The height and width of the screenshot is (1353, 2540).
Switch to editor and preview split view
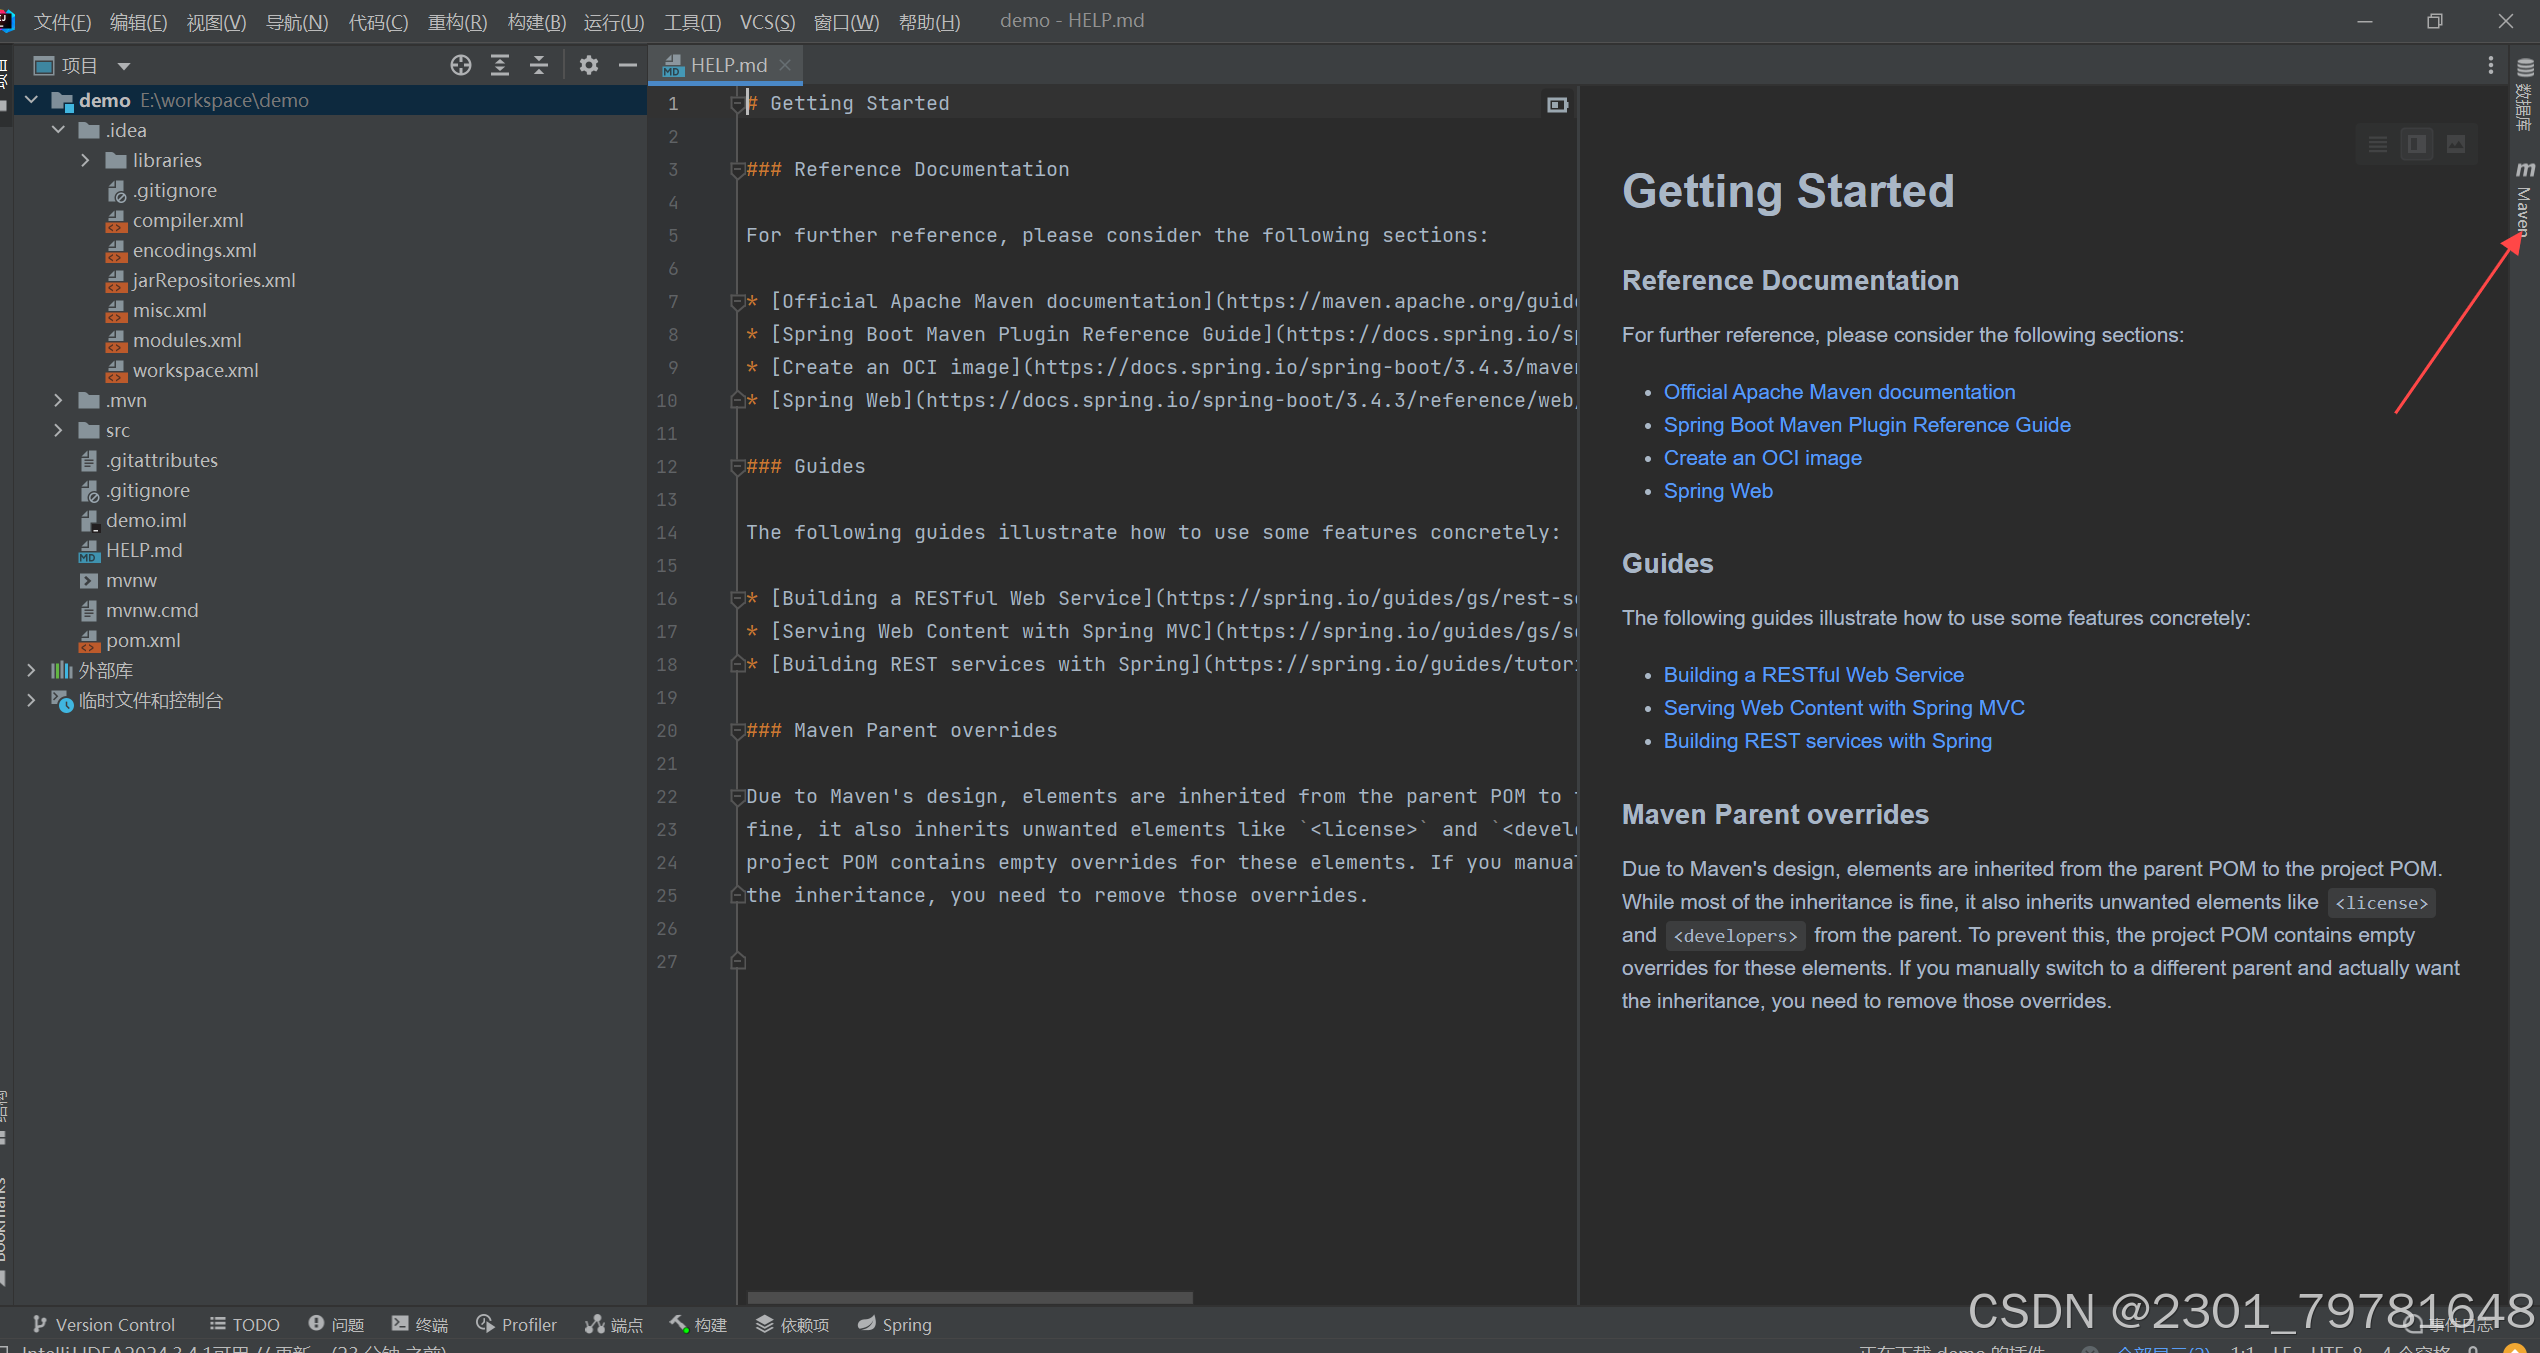pos(2417,144)
